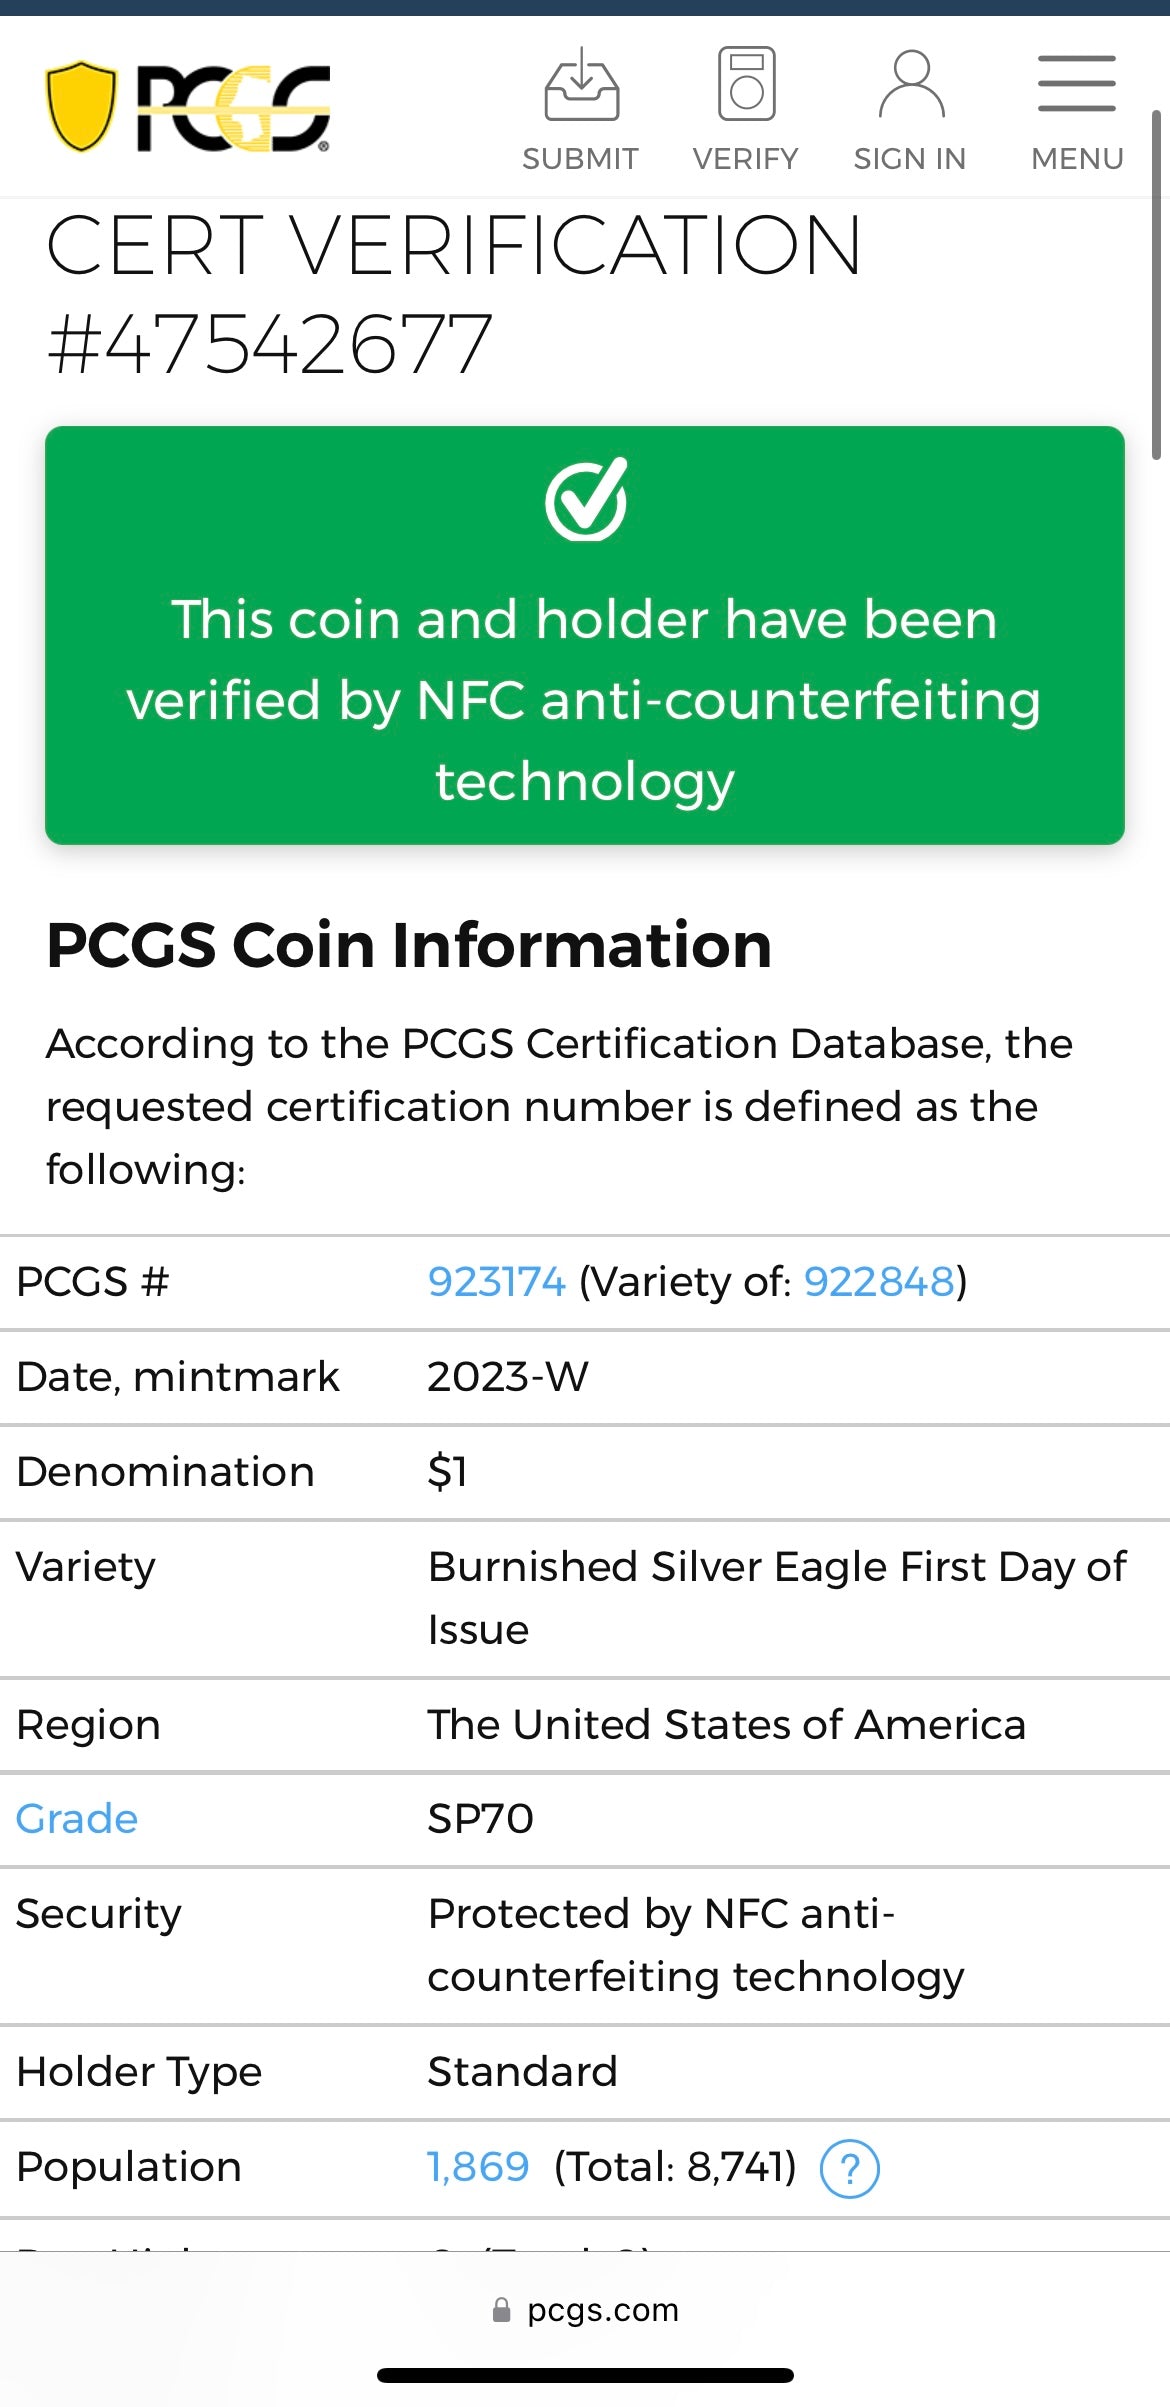Switch to the VERIFY navigation tab
The image size is (1170, 2407).
(x=744, y=158)
